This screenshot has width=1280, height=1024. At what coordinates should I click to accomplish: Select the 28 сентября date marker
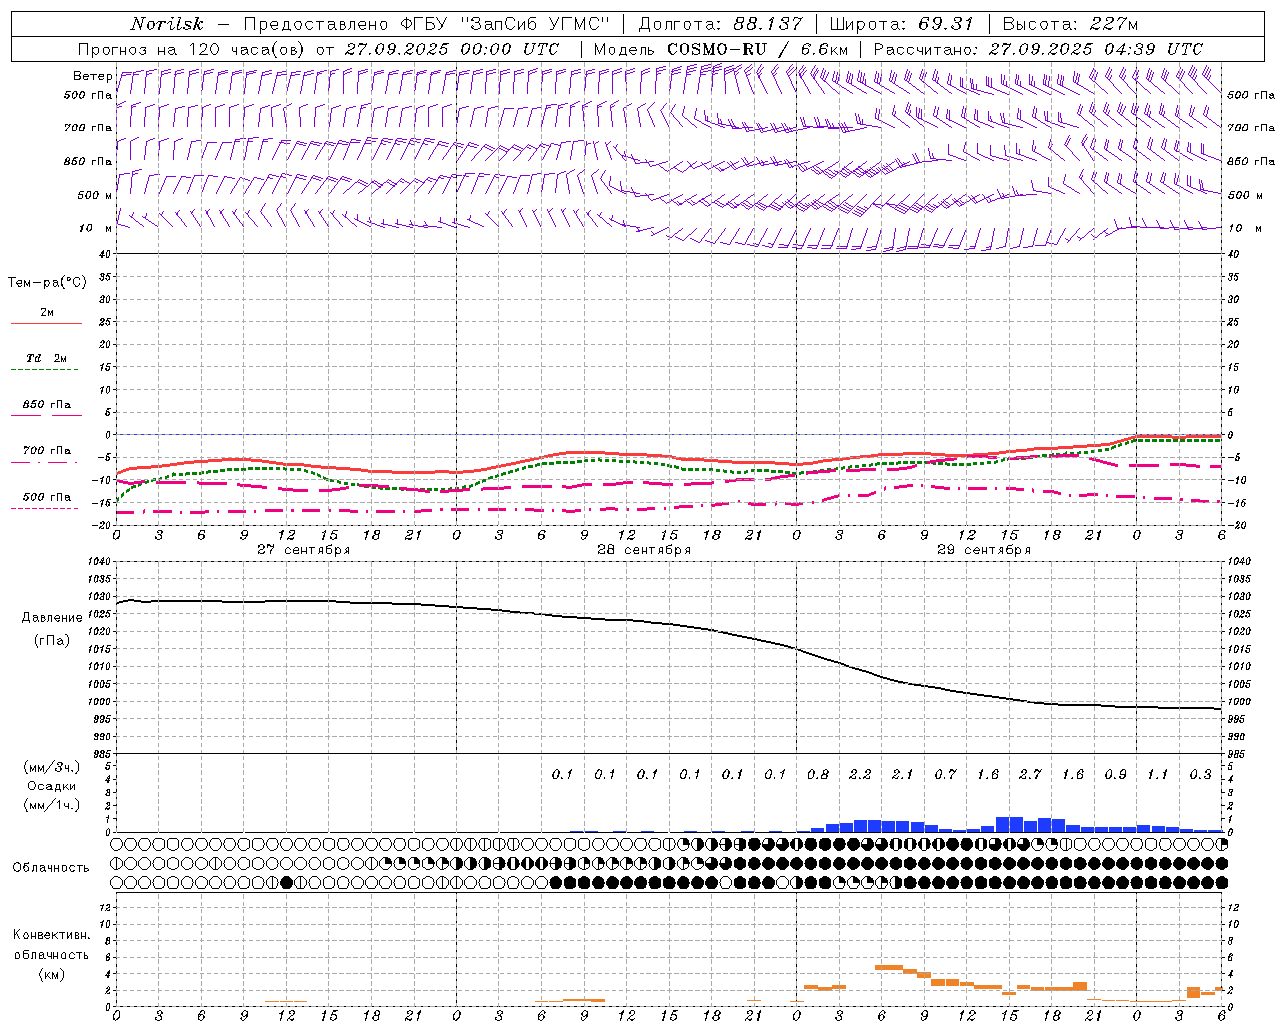point(643,550)
